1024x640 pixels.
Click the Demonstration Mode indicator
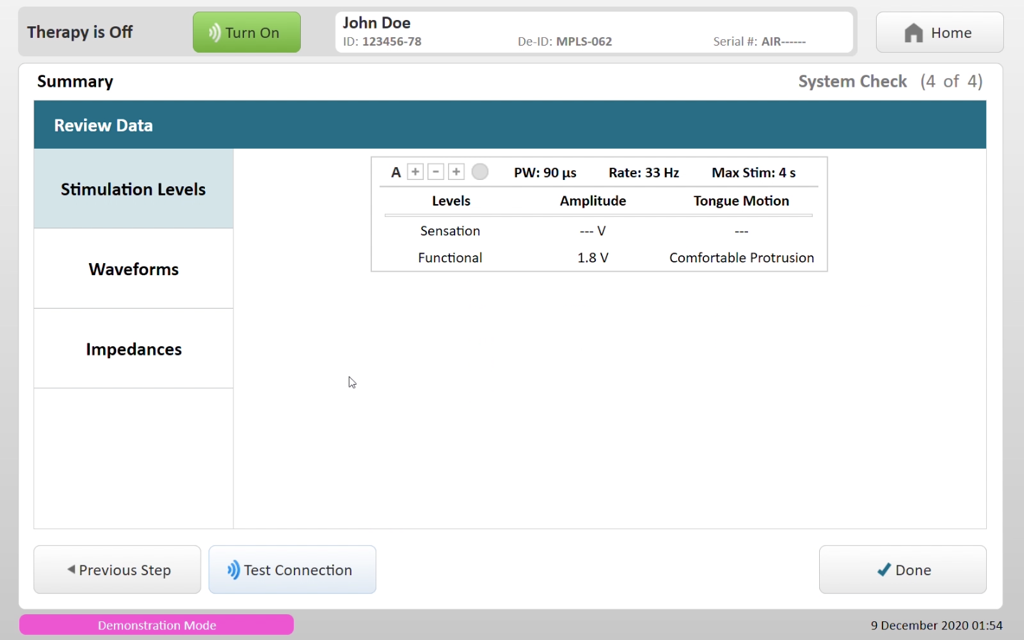(157, 625)
